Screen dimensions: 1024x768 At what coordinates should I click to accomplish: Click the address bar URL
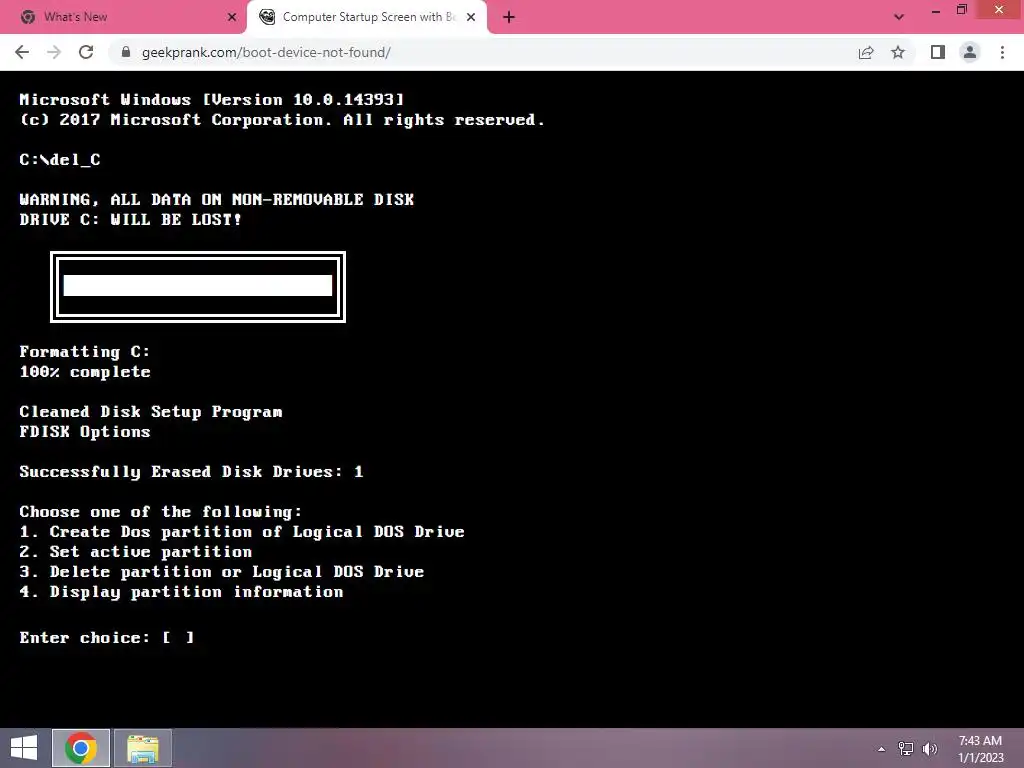point(266,52)
